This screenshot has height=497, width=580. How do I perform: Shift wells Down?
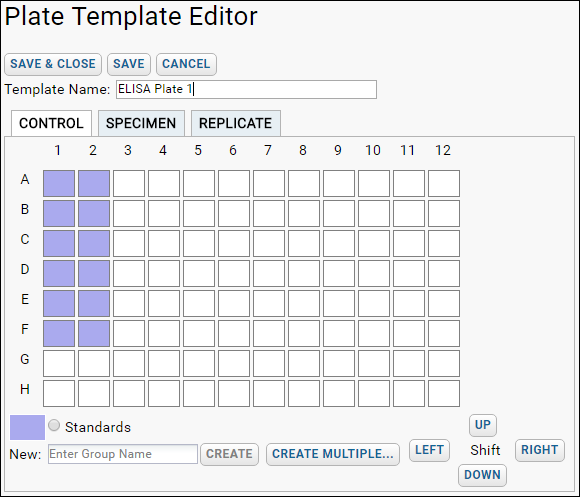[482, 475]
